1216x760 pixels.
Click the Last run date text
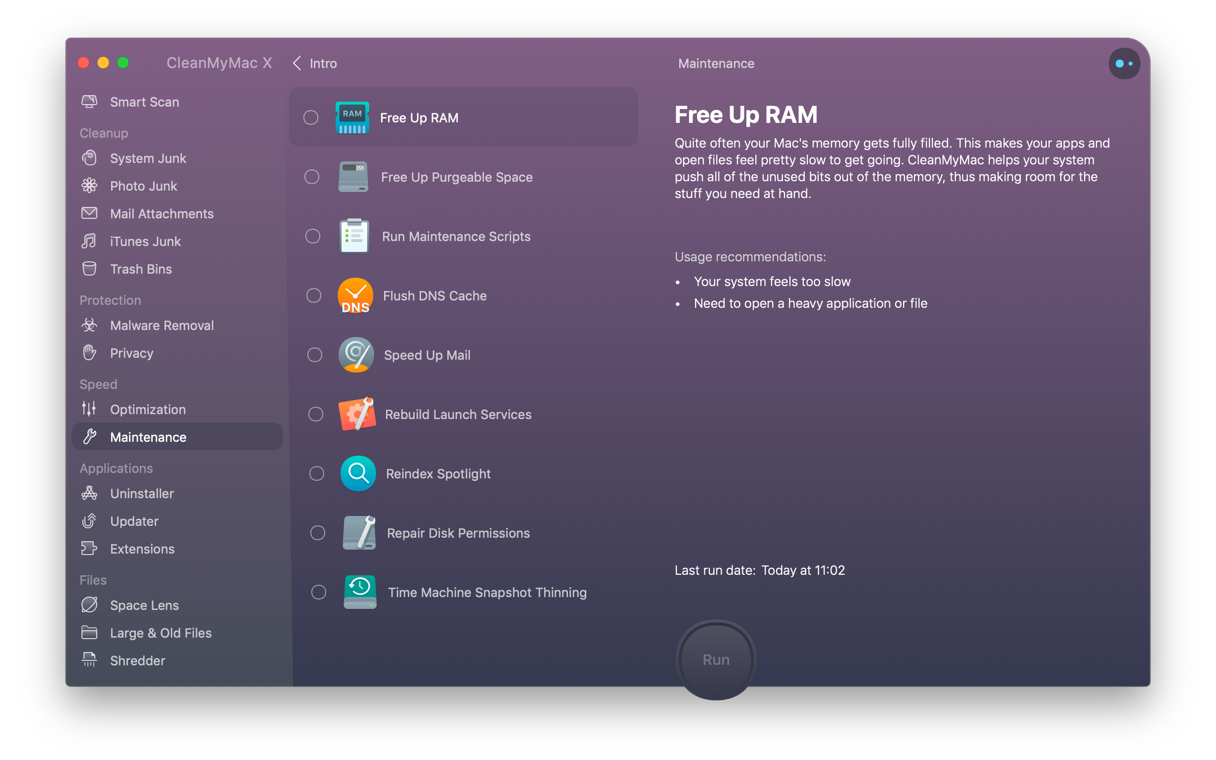(x=760, y=570)
